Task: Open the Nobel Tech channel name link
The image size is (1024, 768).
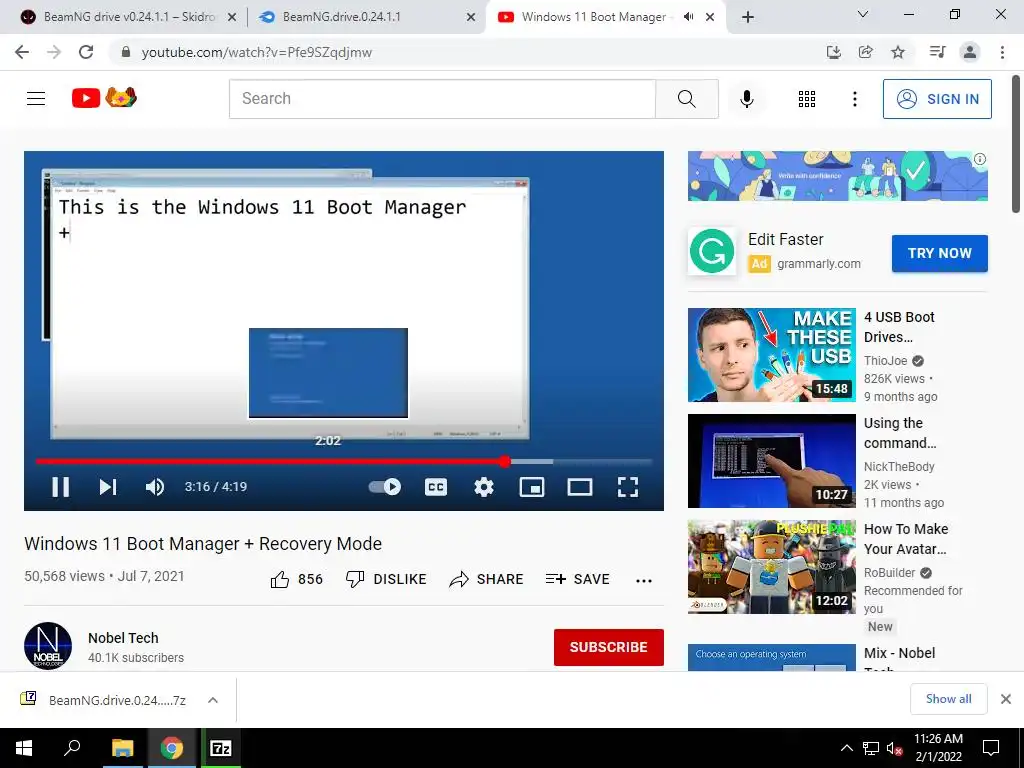Action: coord(123,638)
